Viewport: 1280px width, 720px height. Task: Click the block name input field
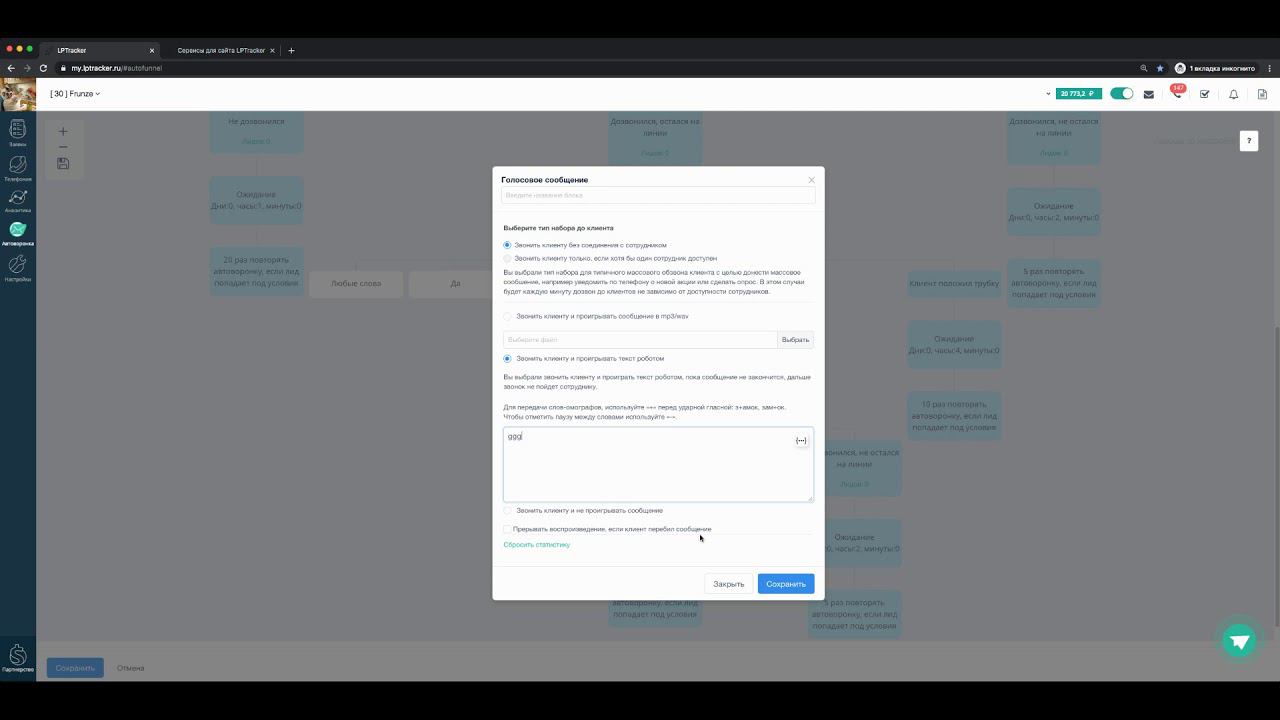658,196
